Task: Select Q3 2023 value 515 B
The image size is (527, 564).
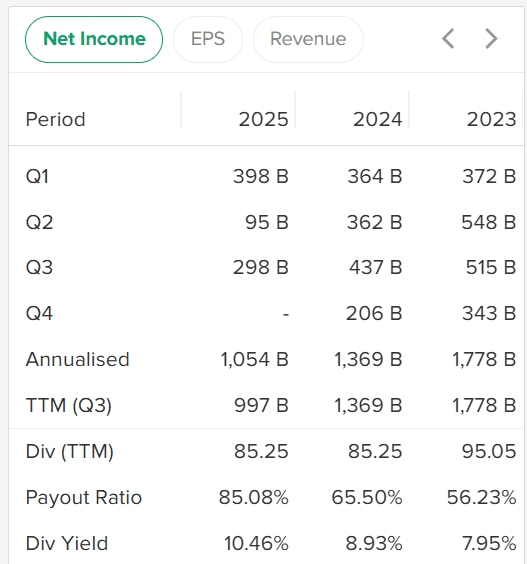Action: click(491, 268)
